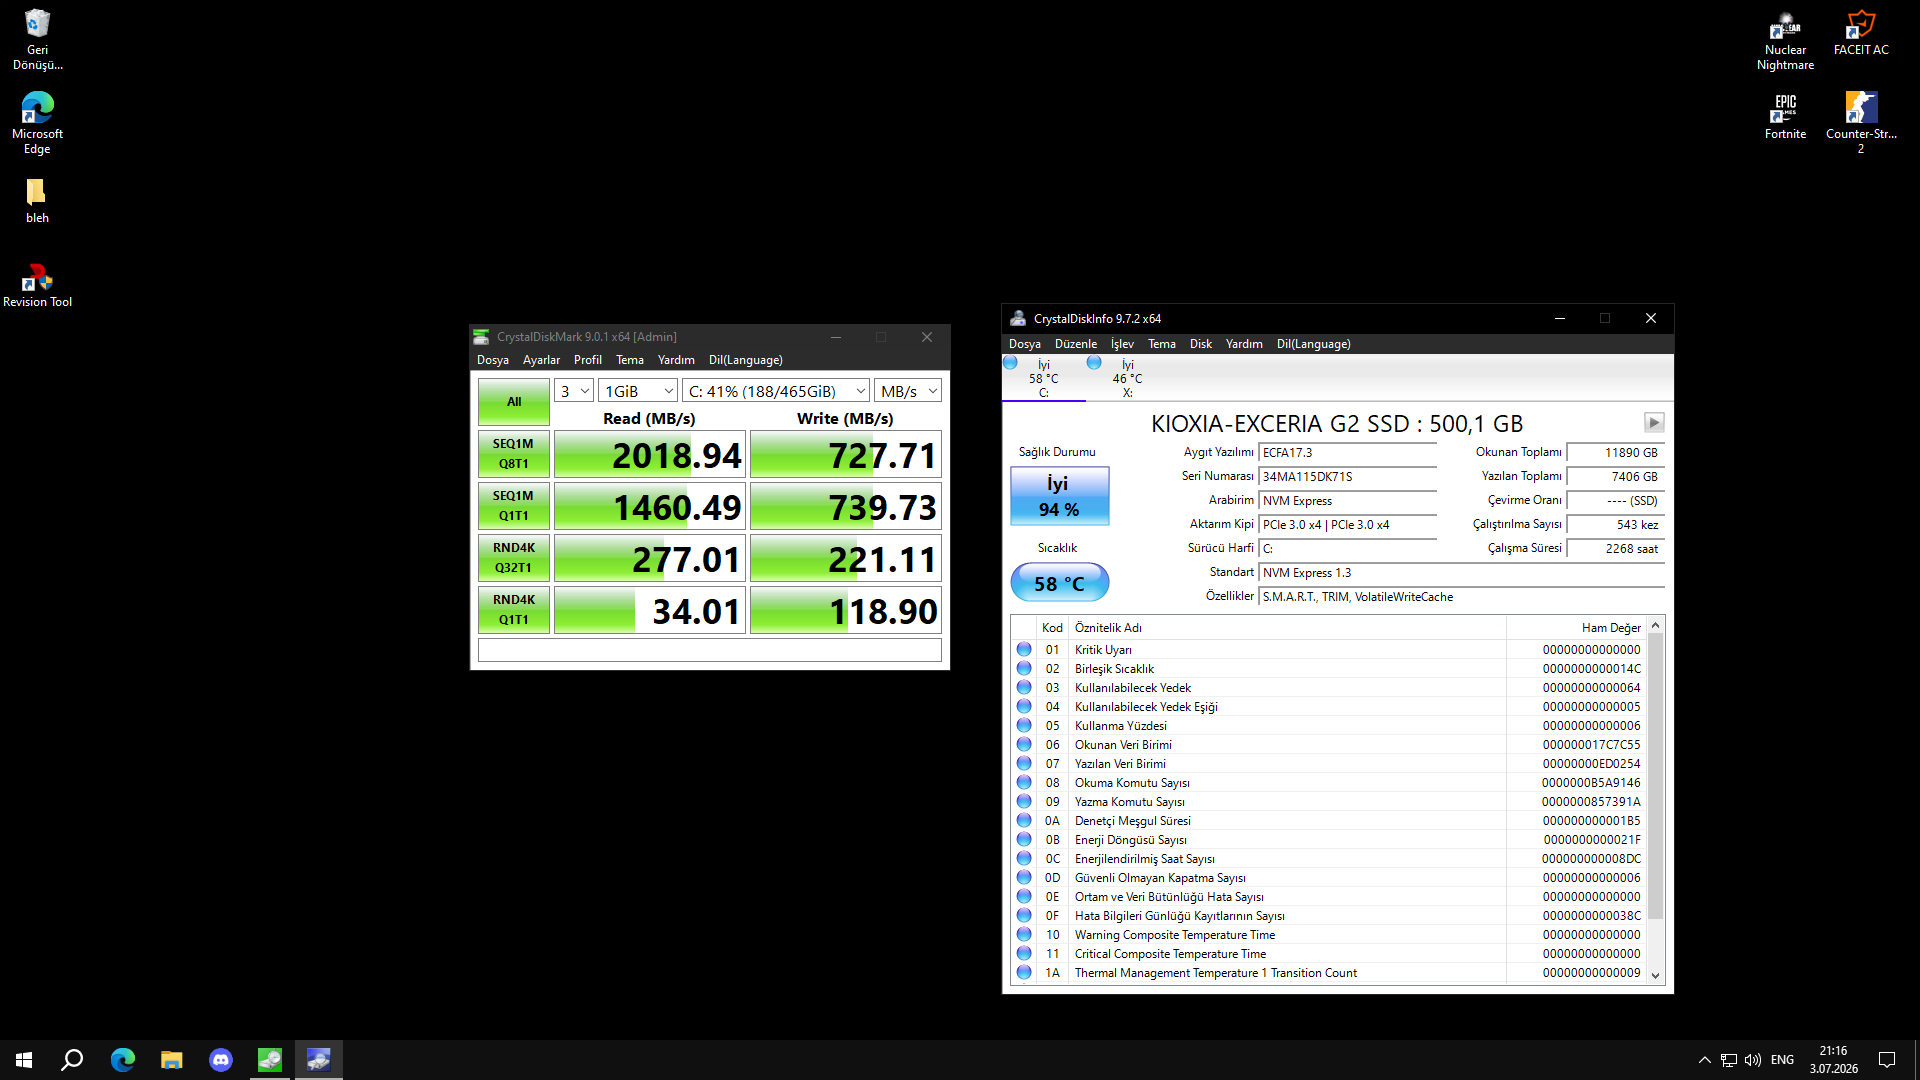Viewport: 1920px width, 1080px height.
Task: Open drive dropdown C: 41% (188/465GiB)
Action: pyautogui.click(x=776, y=391)
